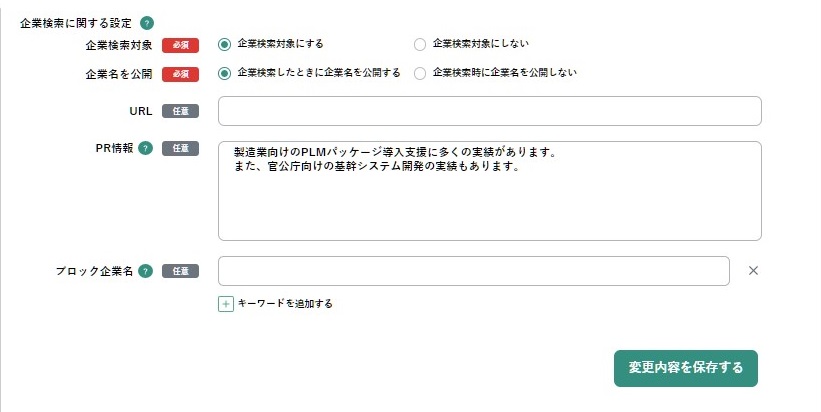
Task: Show help tooltip for ブロック企業名
Action: 146,271
